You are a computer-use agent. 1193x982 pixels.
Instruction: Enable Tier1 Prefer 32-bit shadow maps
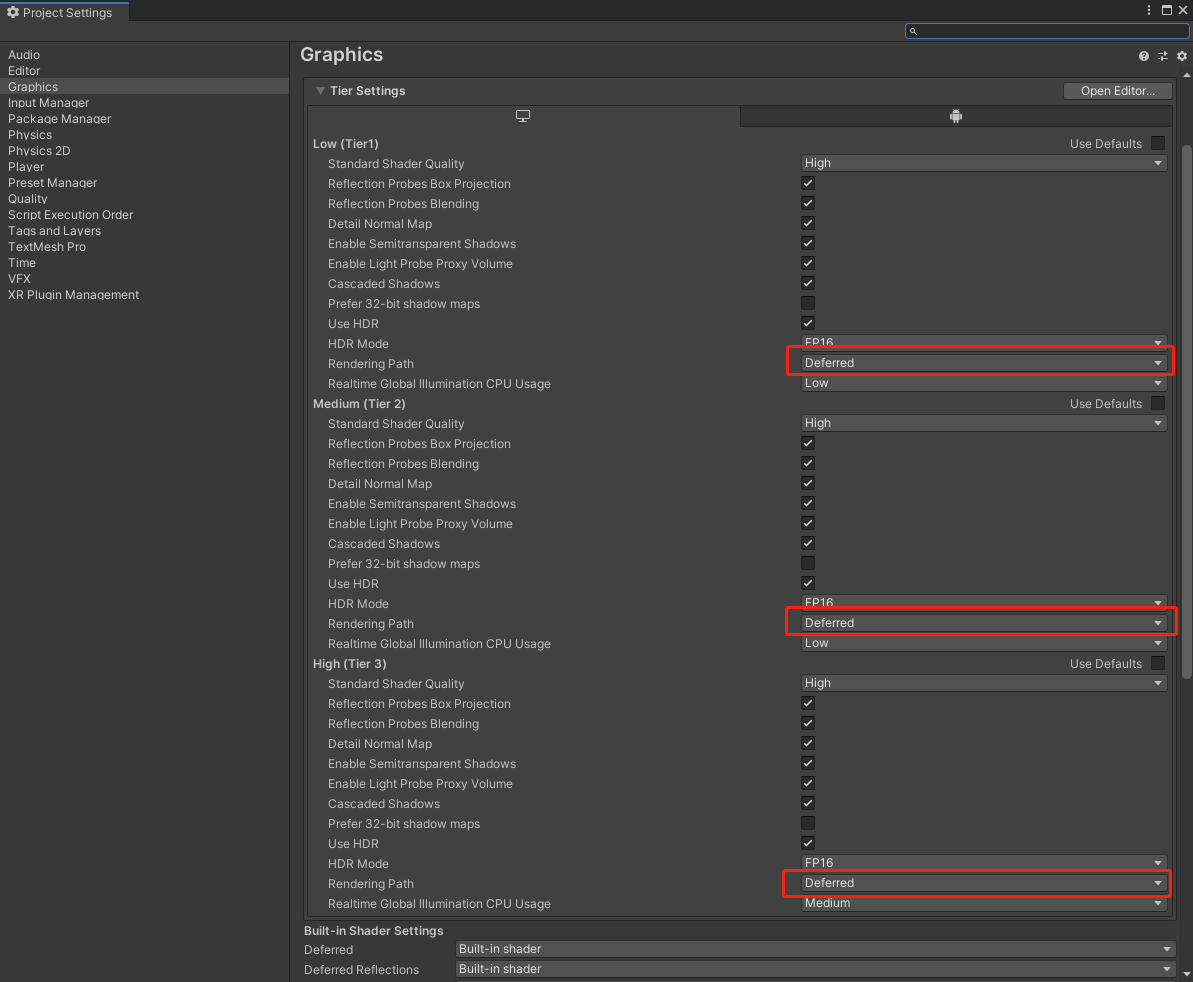click(x=808, y=303)
